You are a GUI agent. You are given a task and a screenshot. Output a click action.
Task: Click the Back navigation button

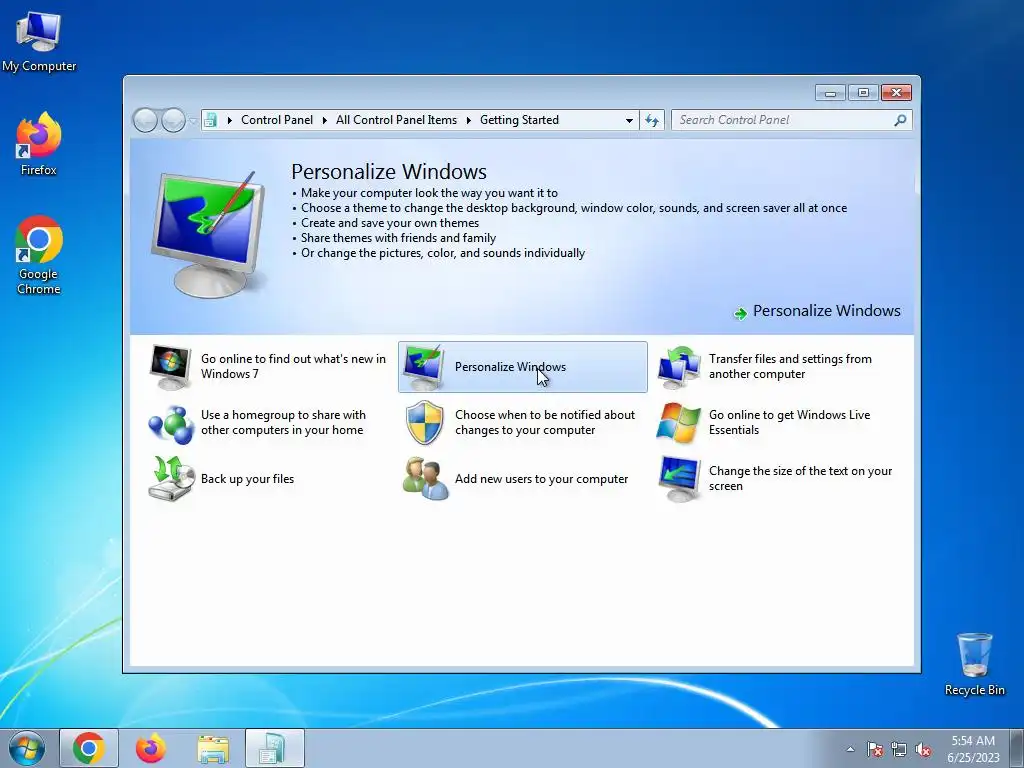click(x=145, y=120)
